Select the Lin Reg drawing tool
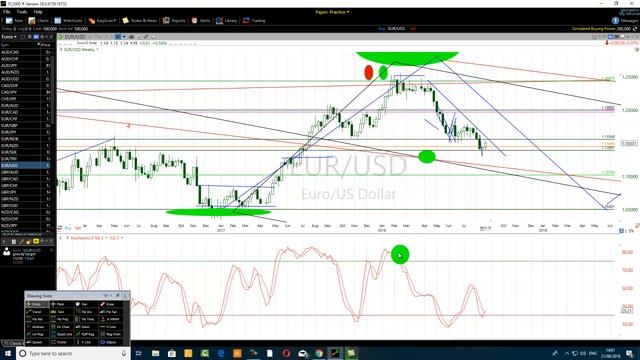 [x=37, y=334]
